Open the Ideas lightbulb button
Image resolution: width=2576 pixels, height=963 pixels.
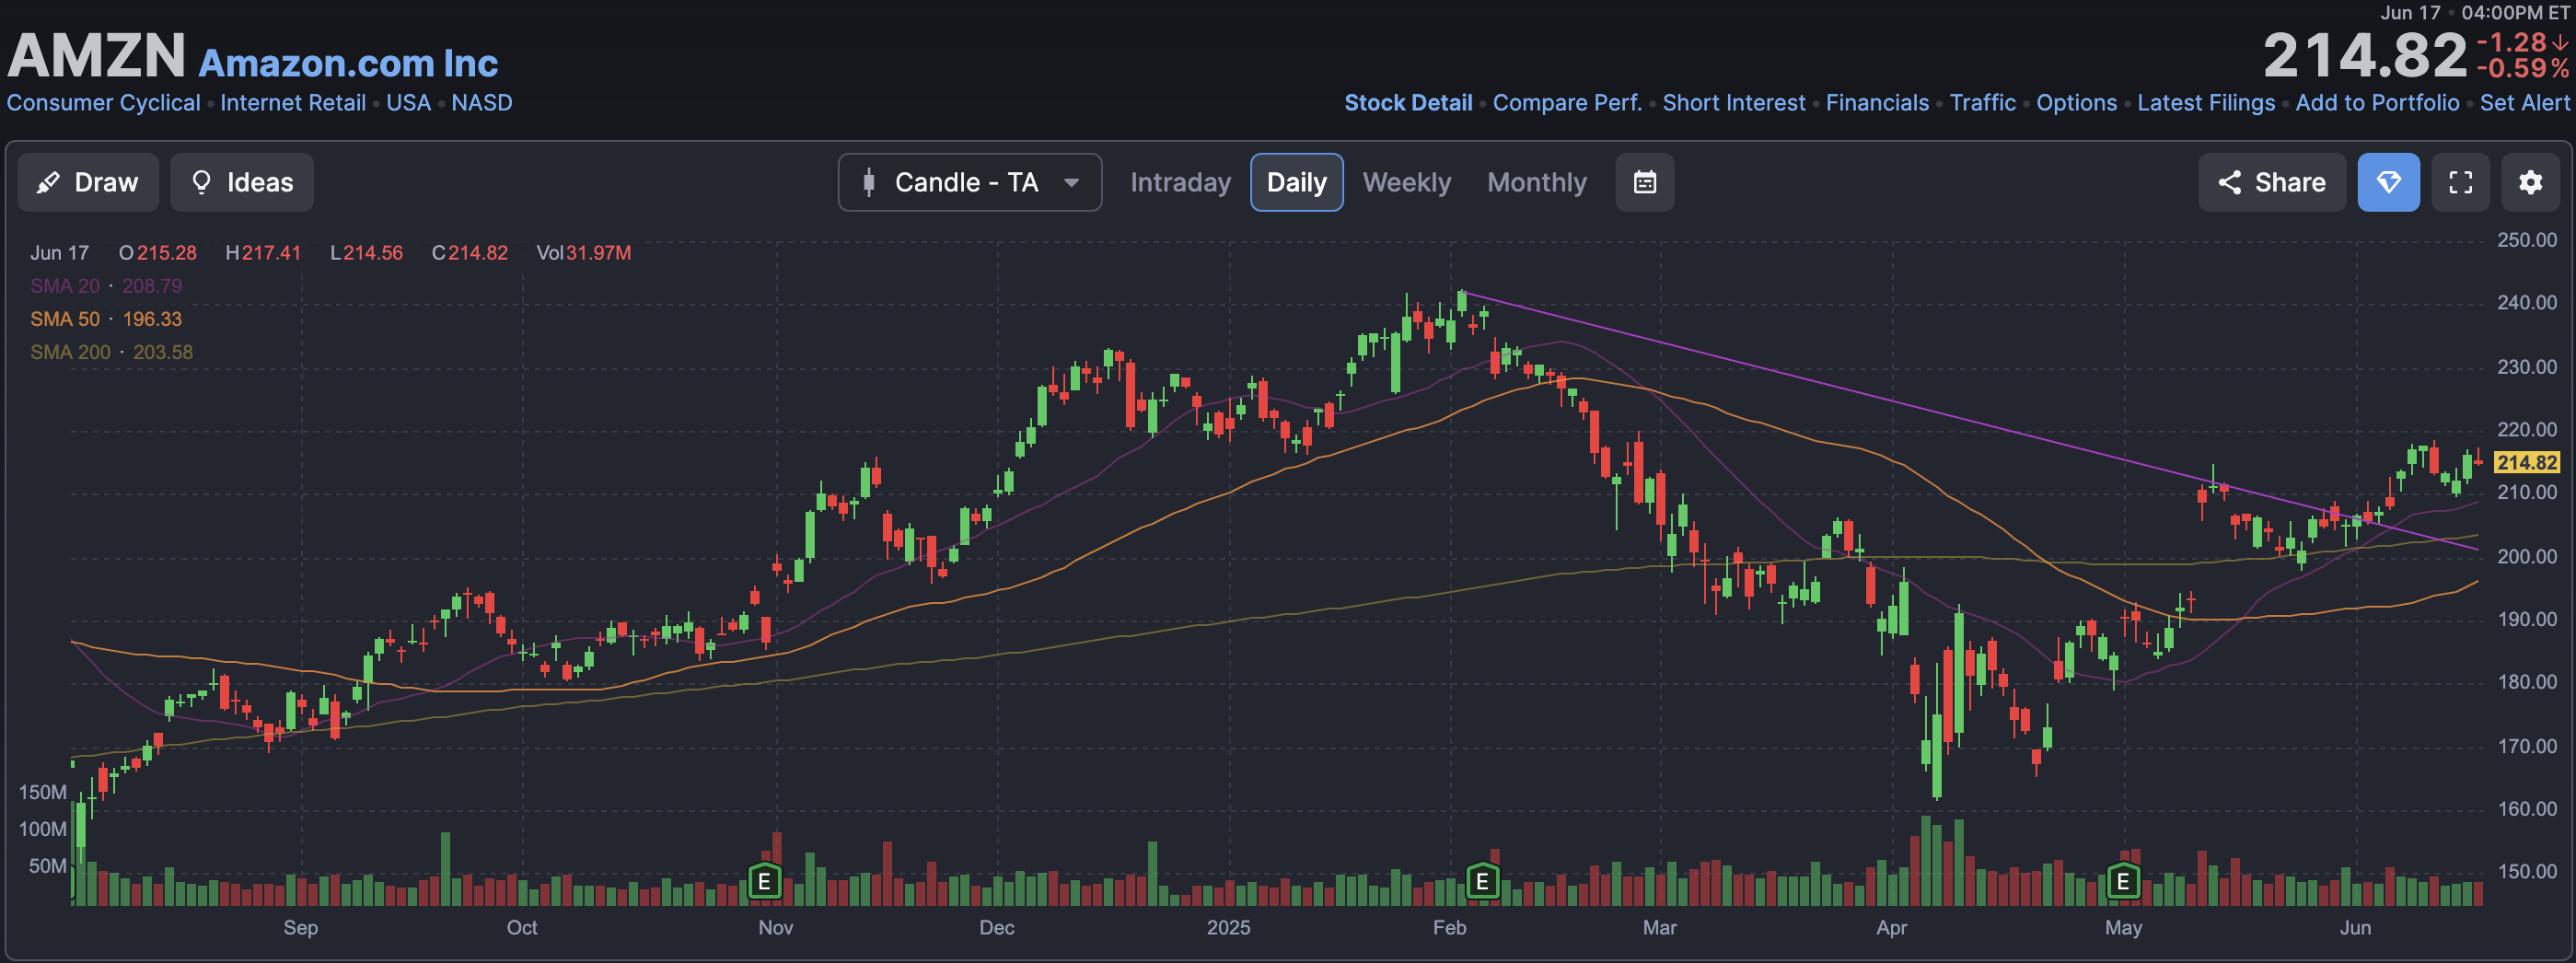pyautogui.click(x=242, y=182)
